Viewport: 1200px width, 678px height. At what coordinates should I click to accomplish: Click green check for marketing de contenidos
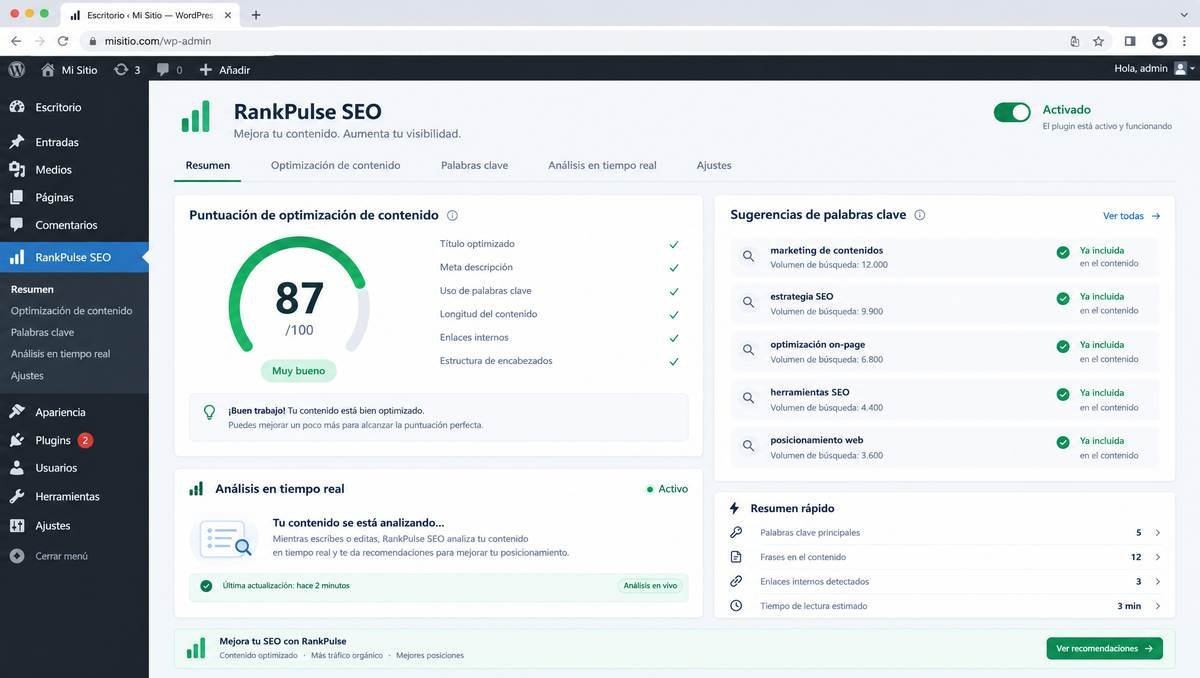pyautogui.click(x=1063, y=252)
